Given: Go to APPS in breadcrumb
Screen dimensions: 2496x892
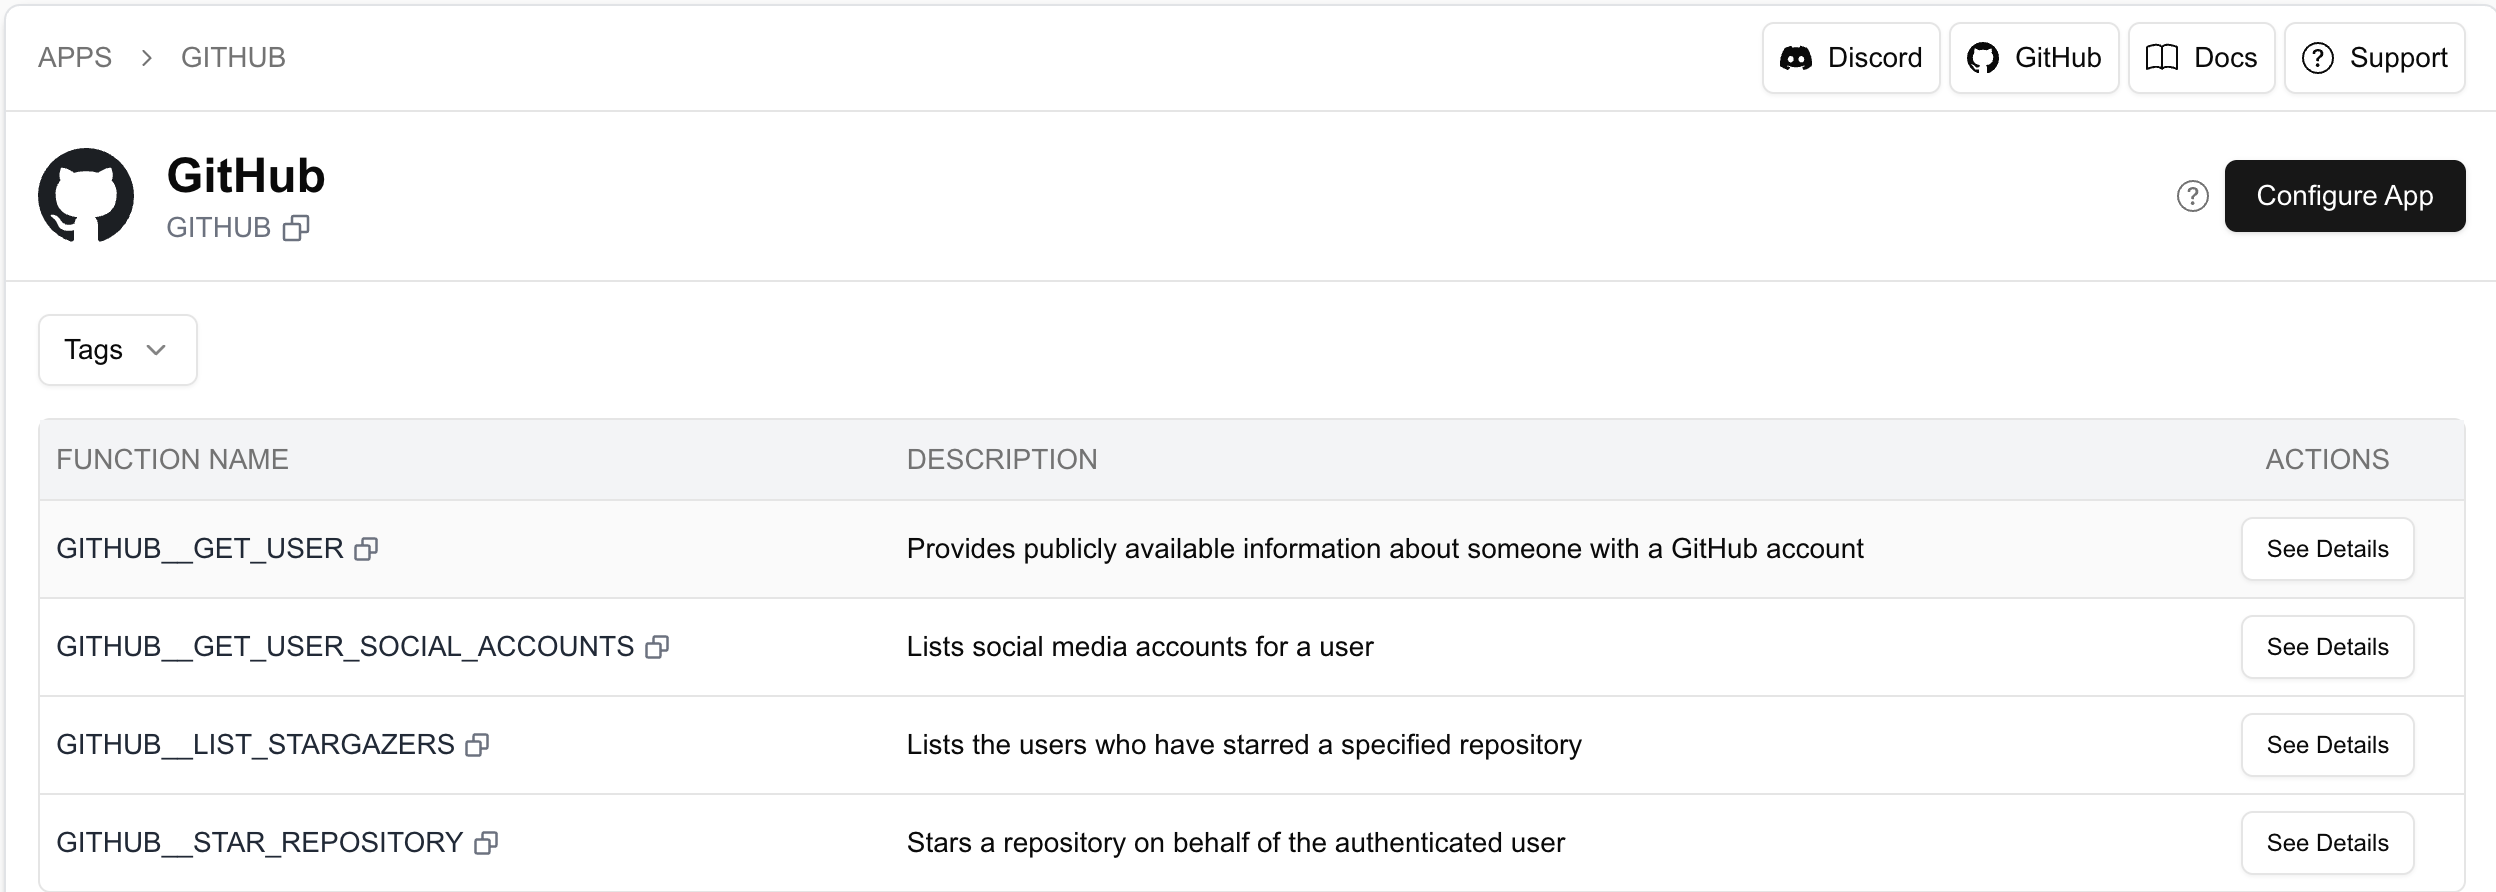Looking at the screenshot, I should coord(75,58).
